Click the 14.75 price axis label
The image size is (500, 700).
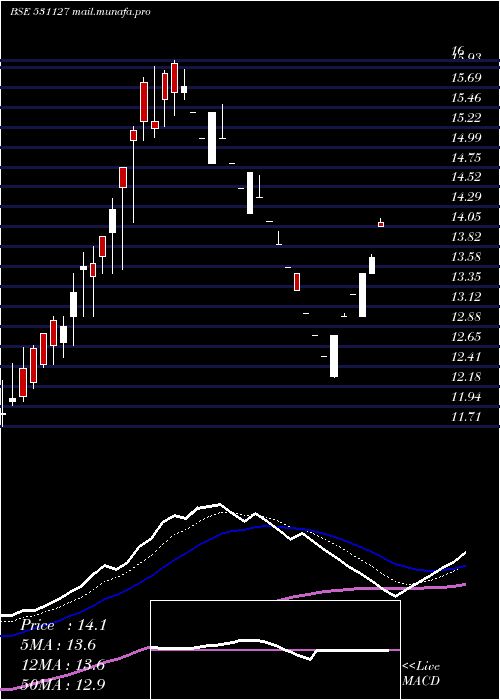click(x=466, y=158)
